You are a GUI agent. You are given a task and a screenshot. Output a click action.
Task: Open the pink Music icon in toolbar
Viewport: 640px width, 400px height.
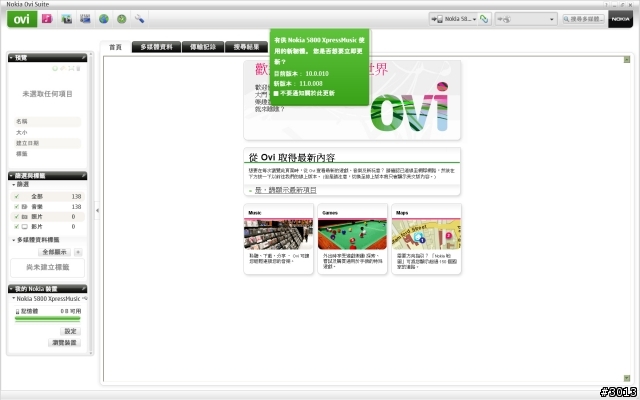[x=47, y=19]
